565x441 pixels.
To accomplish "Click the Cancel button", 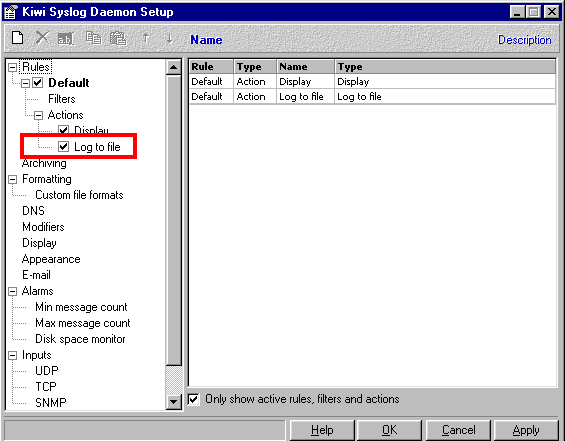I will tap(458, 430).
